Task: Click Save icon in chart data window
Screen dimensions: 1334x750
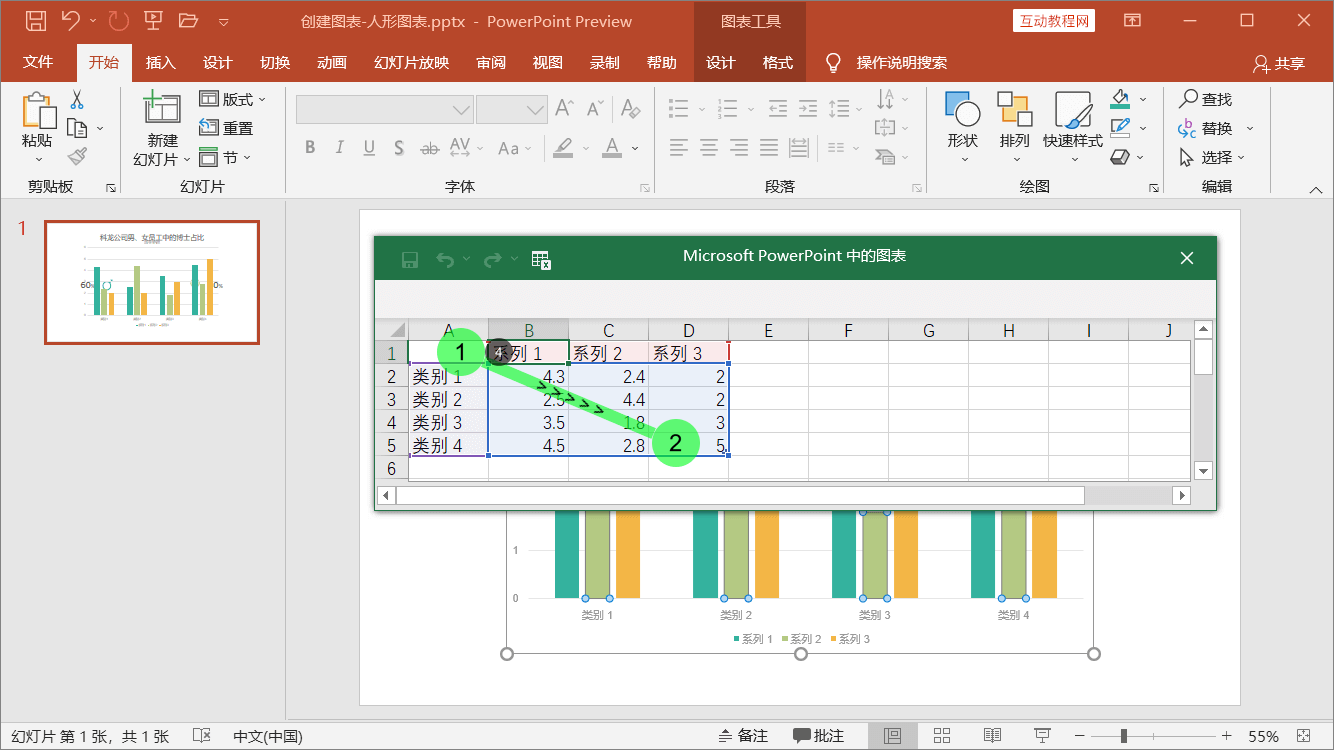Action: pos(409,260)
